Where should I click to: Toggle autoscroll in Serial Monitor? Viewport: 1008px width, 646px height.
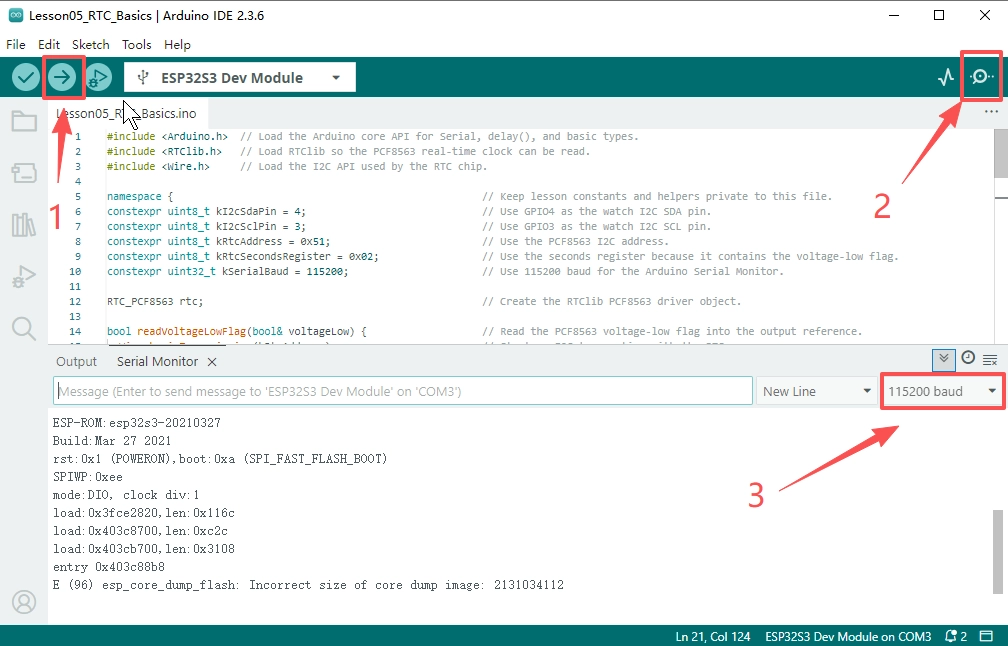tap(944, 359)
